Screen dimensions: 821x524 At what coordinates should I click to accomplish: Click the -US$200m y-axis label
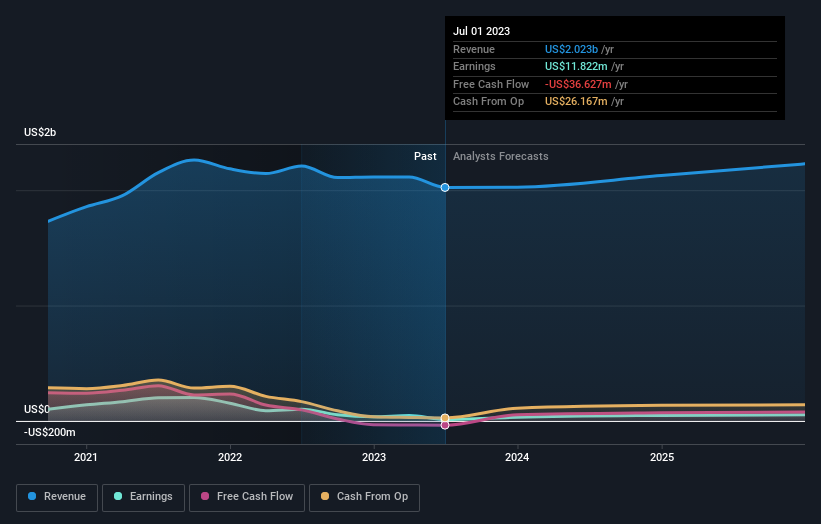point(50,432)
